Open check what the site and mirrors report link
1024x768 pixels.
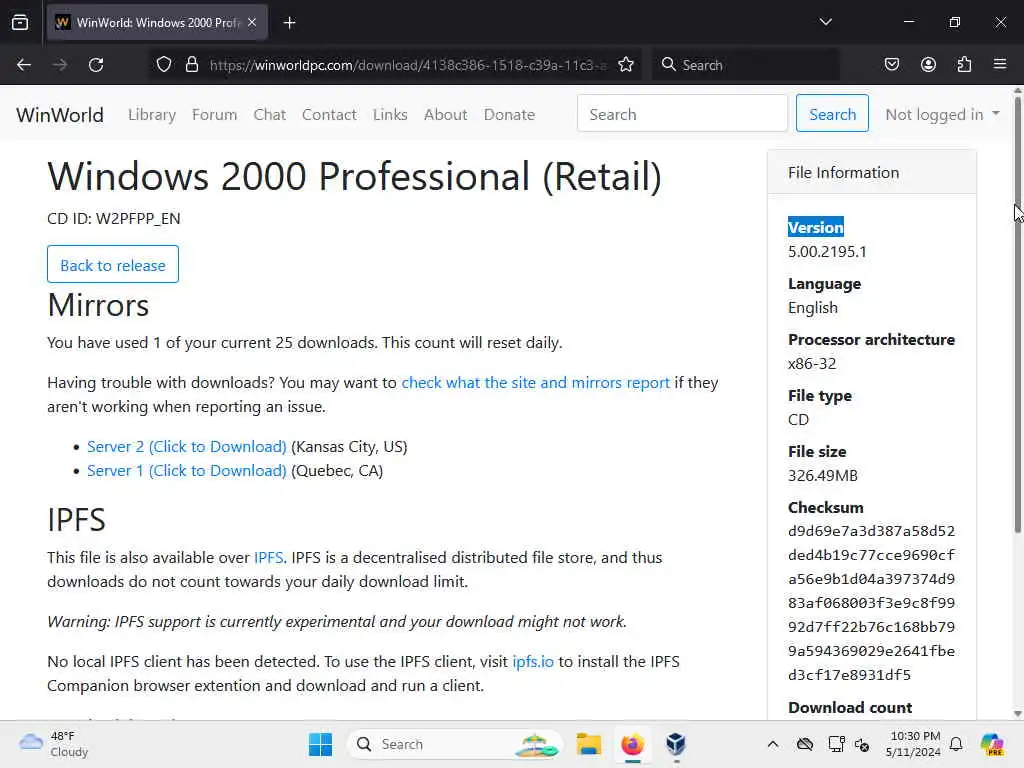click(536, 383)
